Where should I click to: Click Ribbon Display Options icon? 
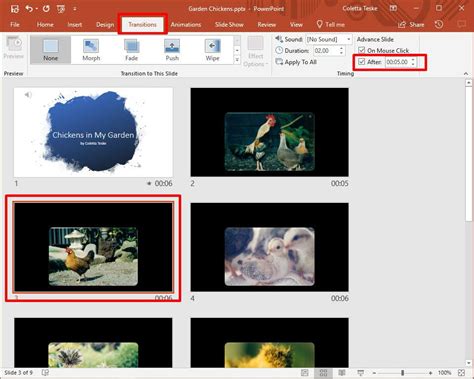393,8
